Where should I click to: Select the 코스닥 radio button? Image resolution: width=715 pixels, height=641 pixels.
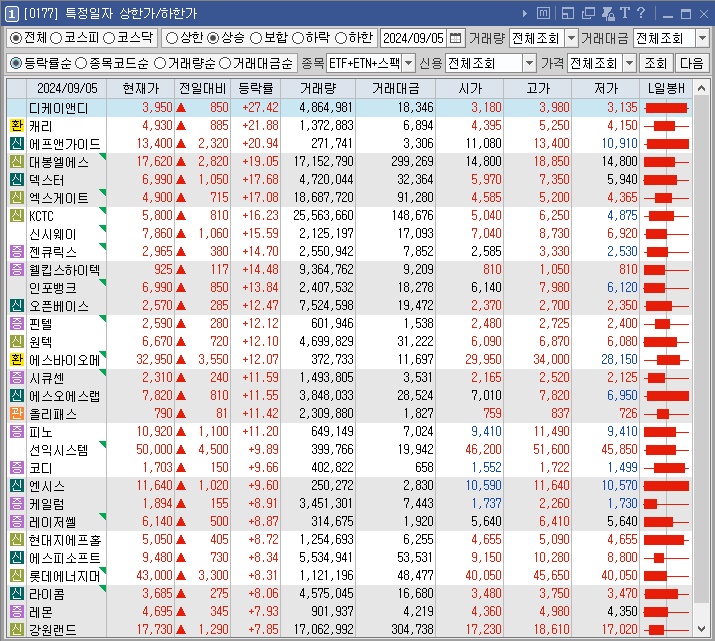pyautogui.click(x=109, y=38)
